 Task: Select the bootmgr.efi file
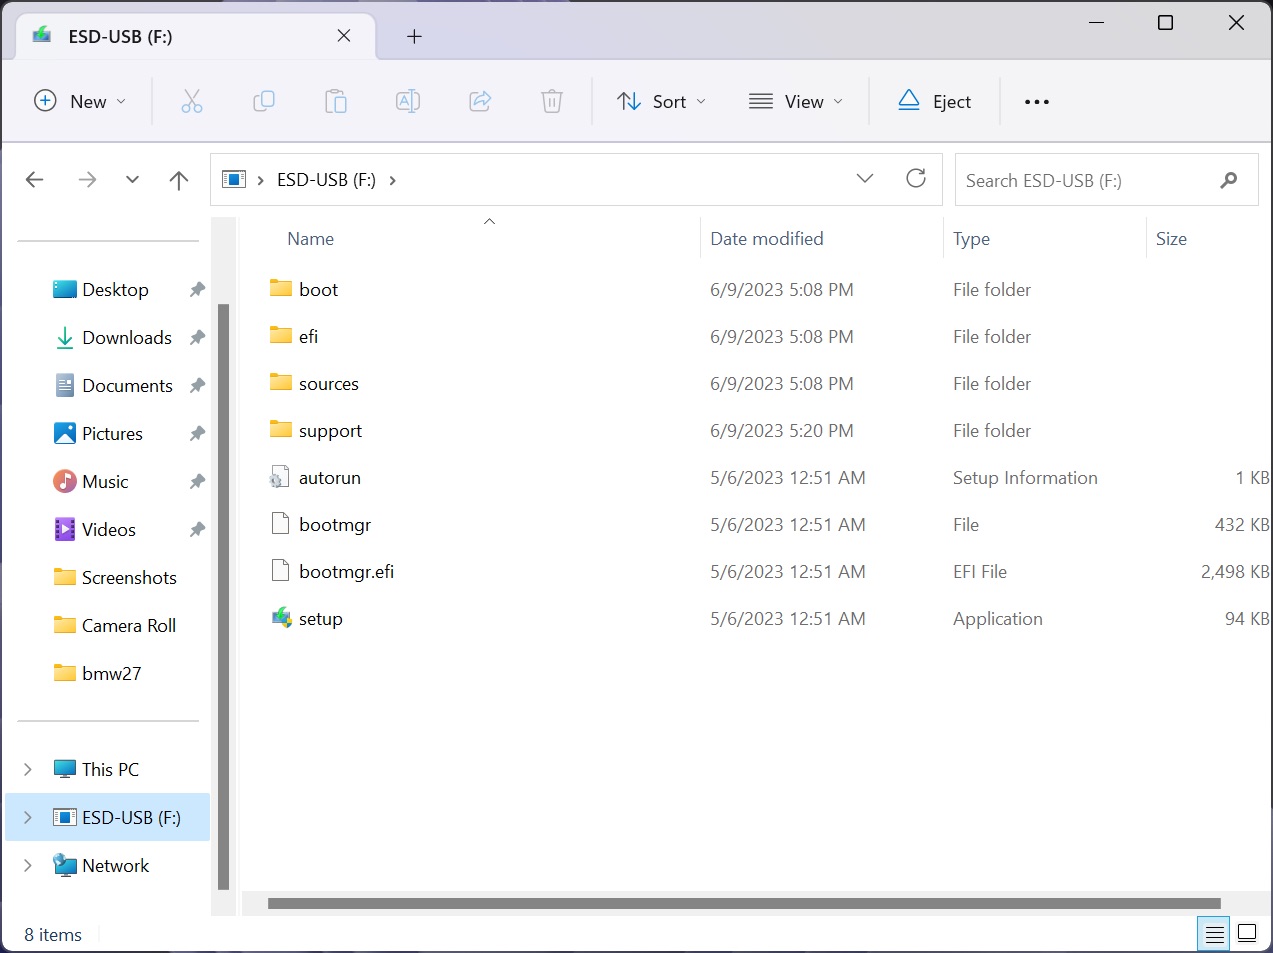(346, 572)
